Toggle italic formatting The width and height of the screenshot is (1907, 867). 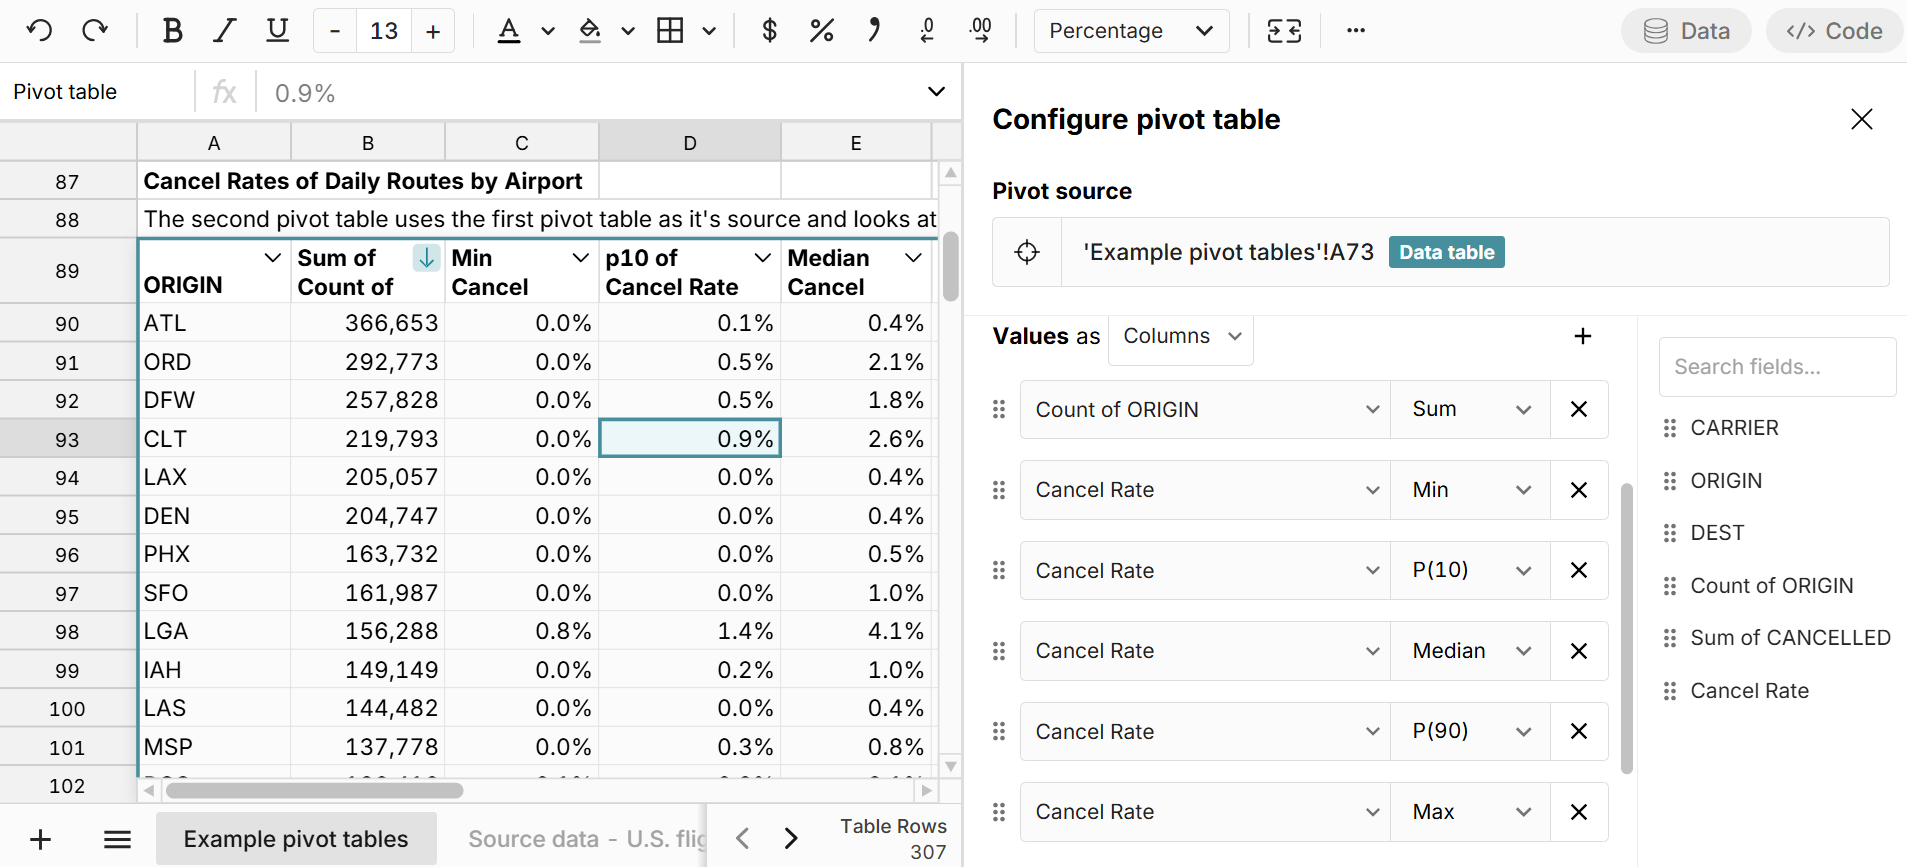(x=225, y=31)
